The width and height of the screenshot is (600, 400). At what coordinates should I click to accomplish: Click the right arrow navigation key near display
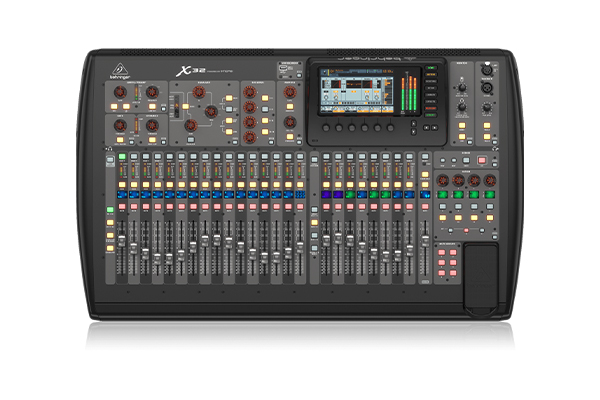pos(435,127)
